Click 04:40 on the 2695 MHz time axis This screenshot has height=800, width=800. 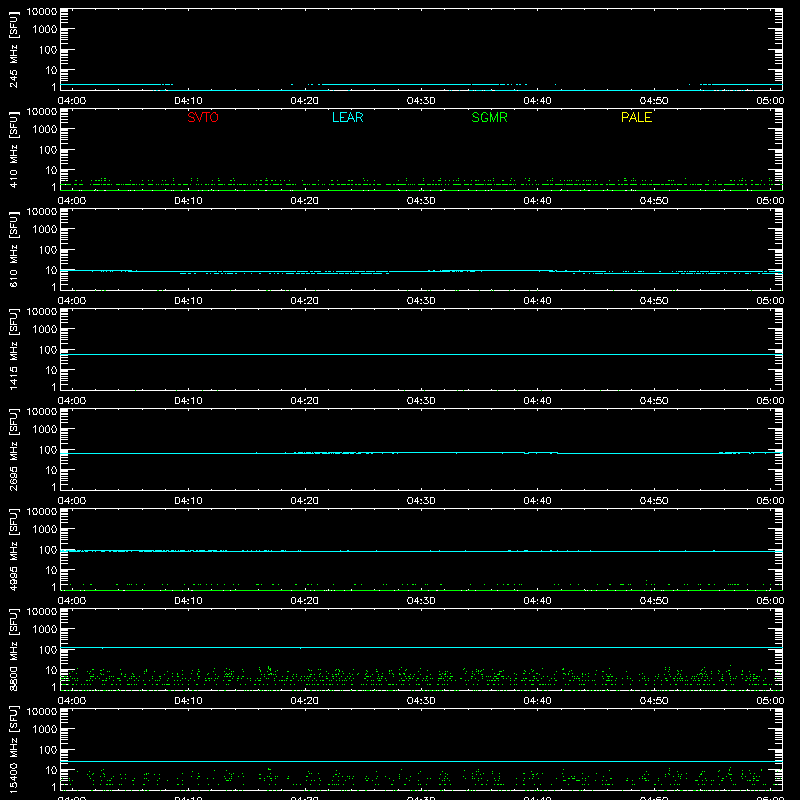point(537,501)
